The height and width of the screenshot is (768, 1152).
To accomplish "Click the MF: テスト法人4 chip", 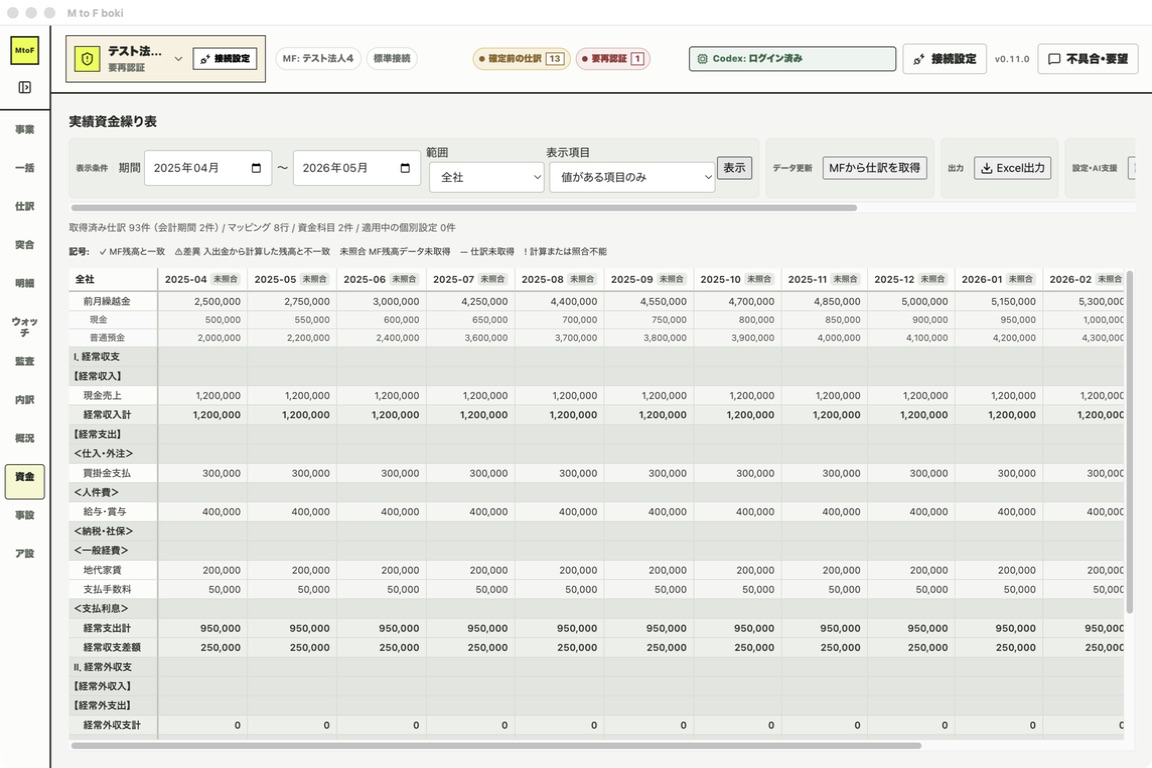I will [x=318, y=58].
